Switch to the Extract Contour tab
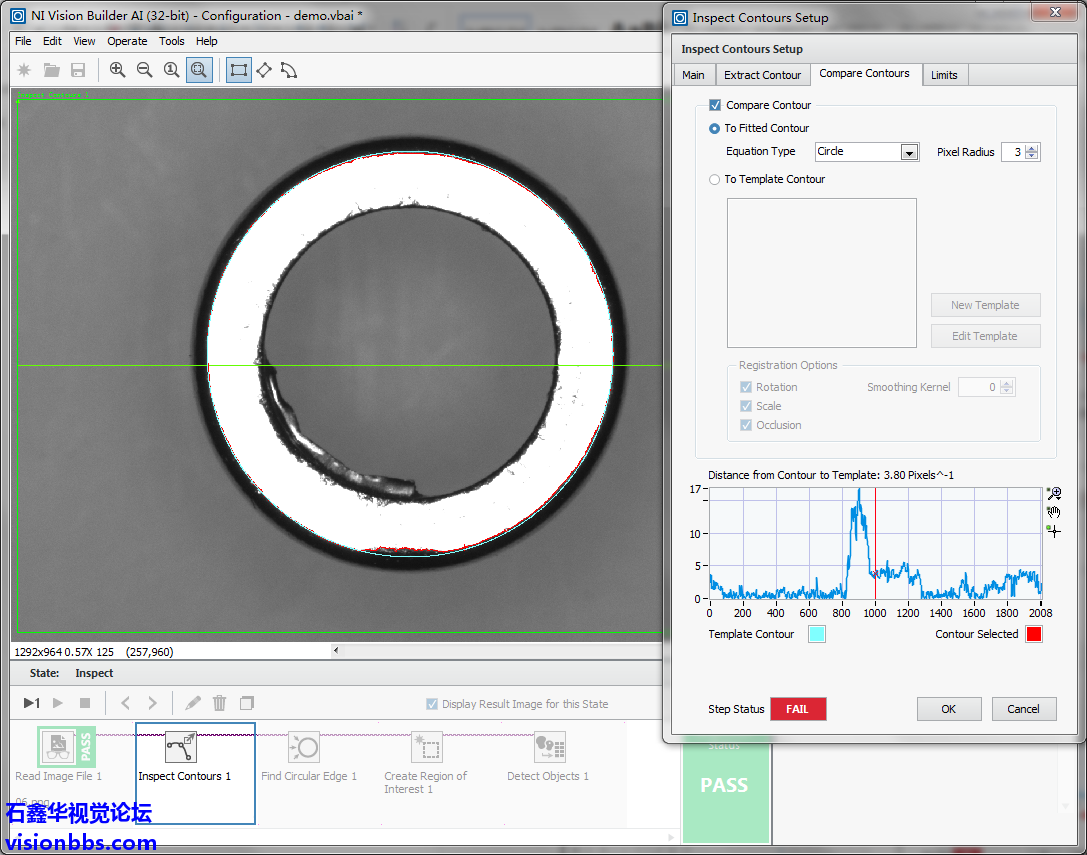The image size is (1087, 855). (x=762, y=75)
